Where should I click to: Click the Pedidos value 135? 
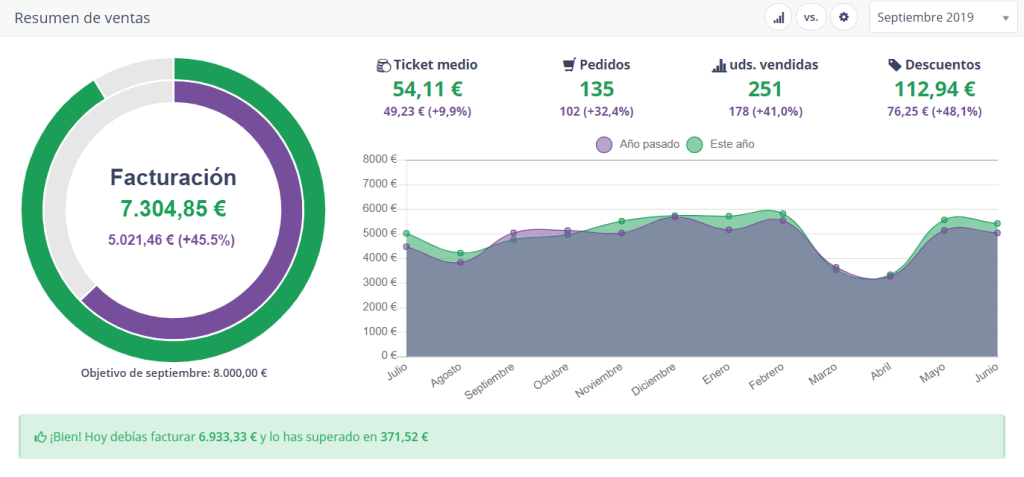point(596,89)
